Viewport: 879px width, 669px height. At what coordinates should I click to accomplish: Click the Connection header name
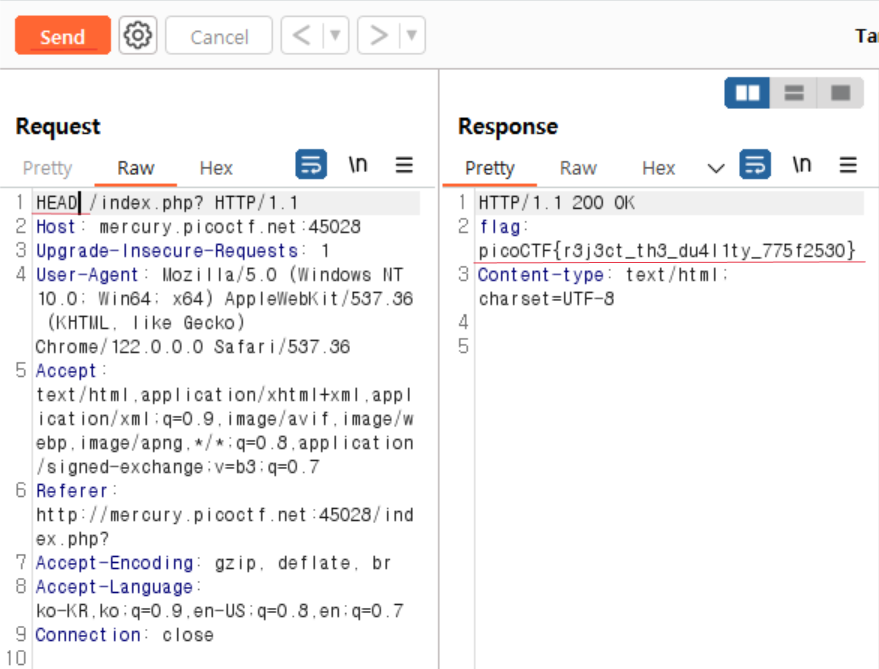click(x=88, y=635)
